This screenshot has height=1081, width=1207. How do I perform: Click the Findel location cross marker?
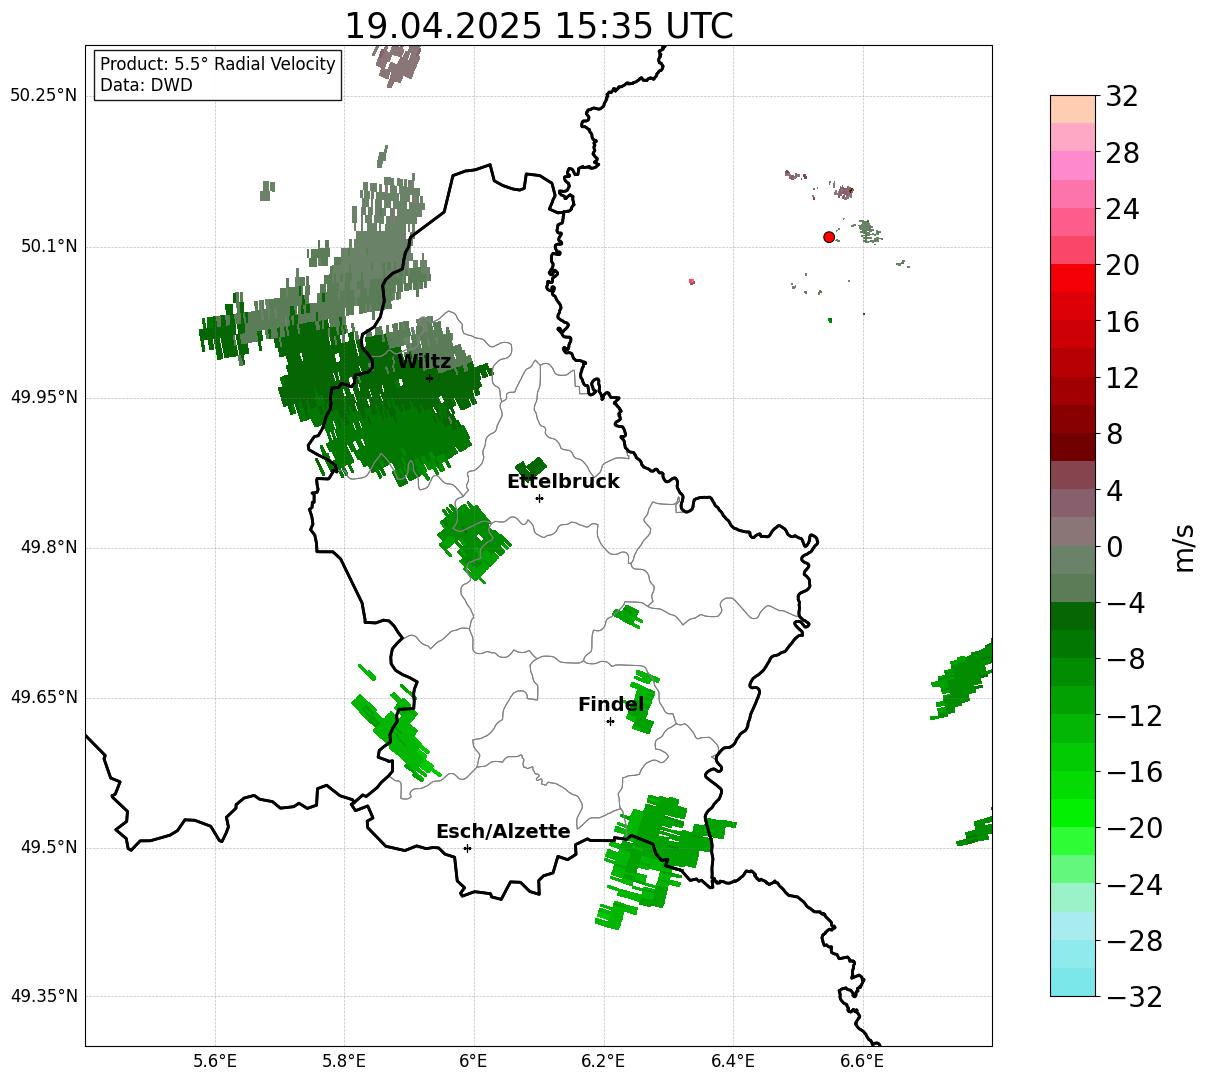610,721
